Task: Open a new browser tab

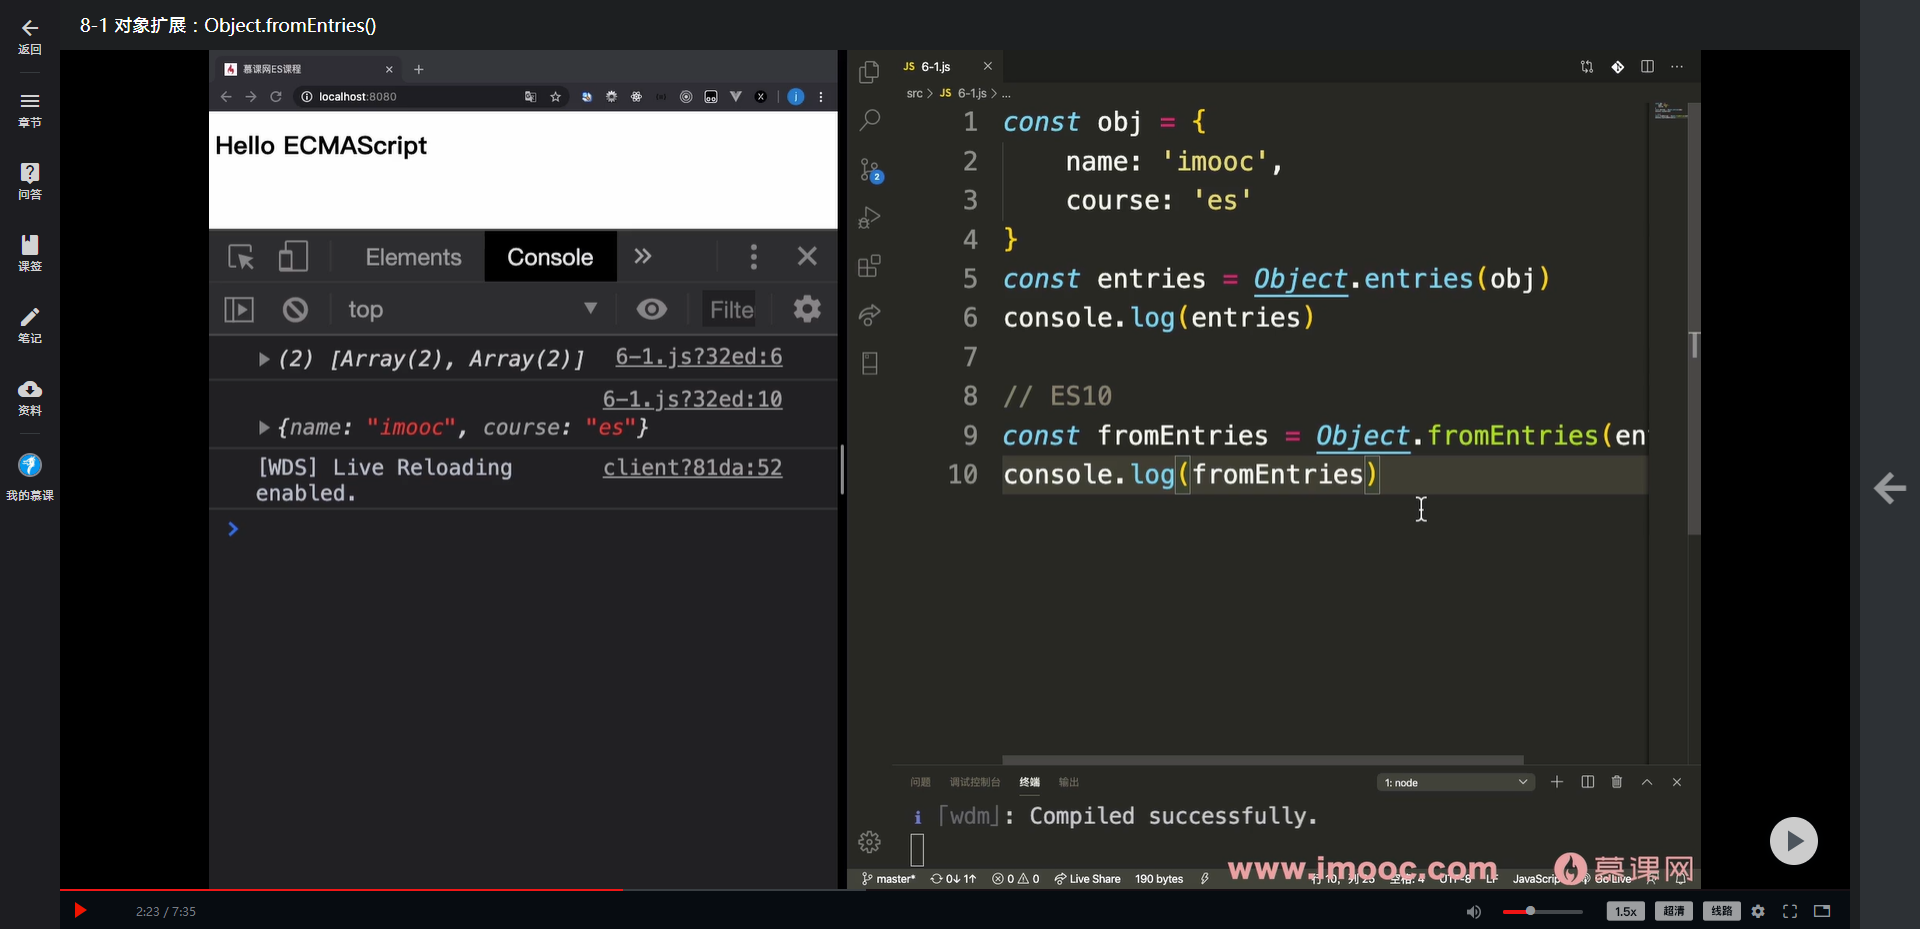Action: [x=419, y=69]
